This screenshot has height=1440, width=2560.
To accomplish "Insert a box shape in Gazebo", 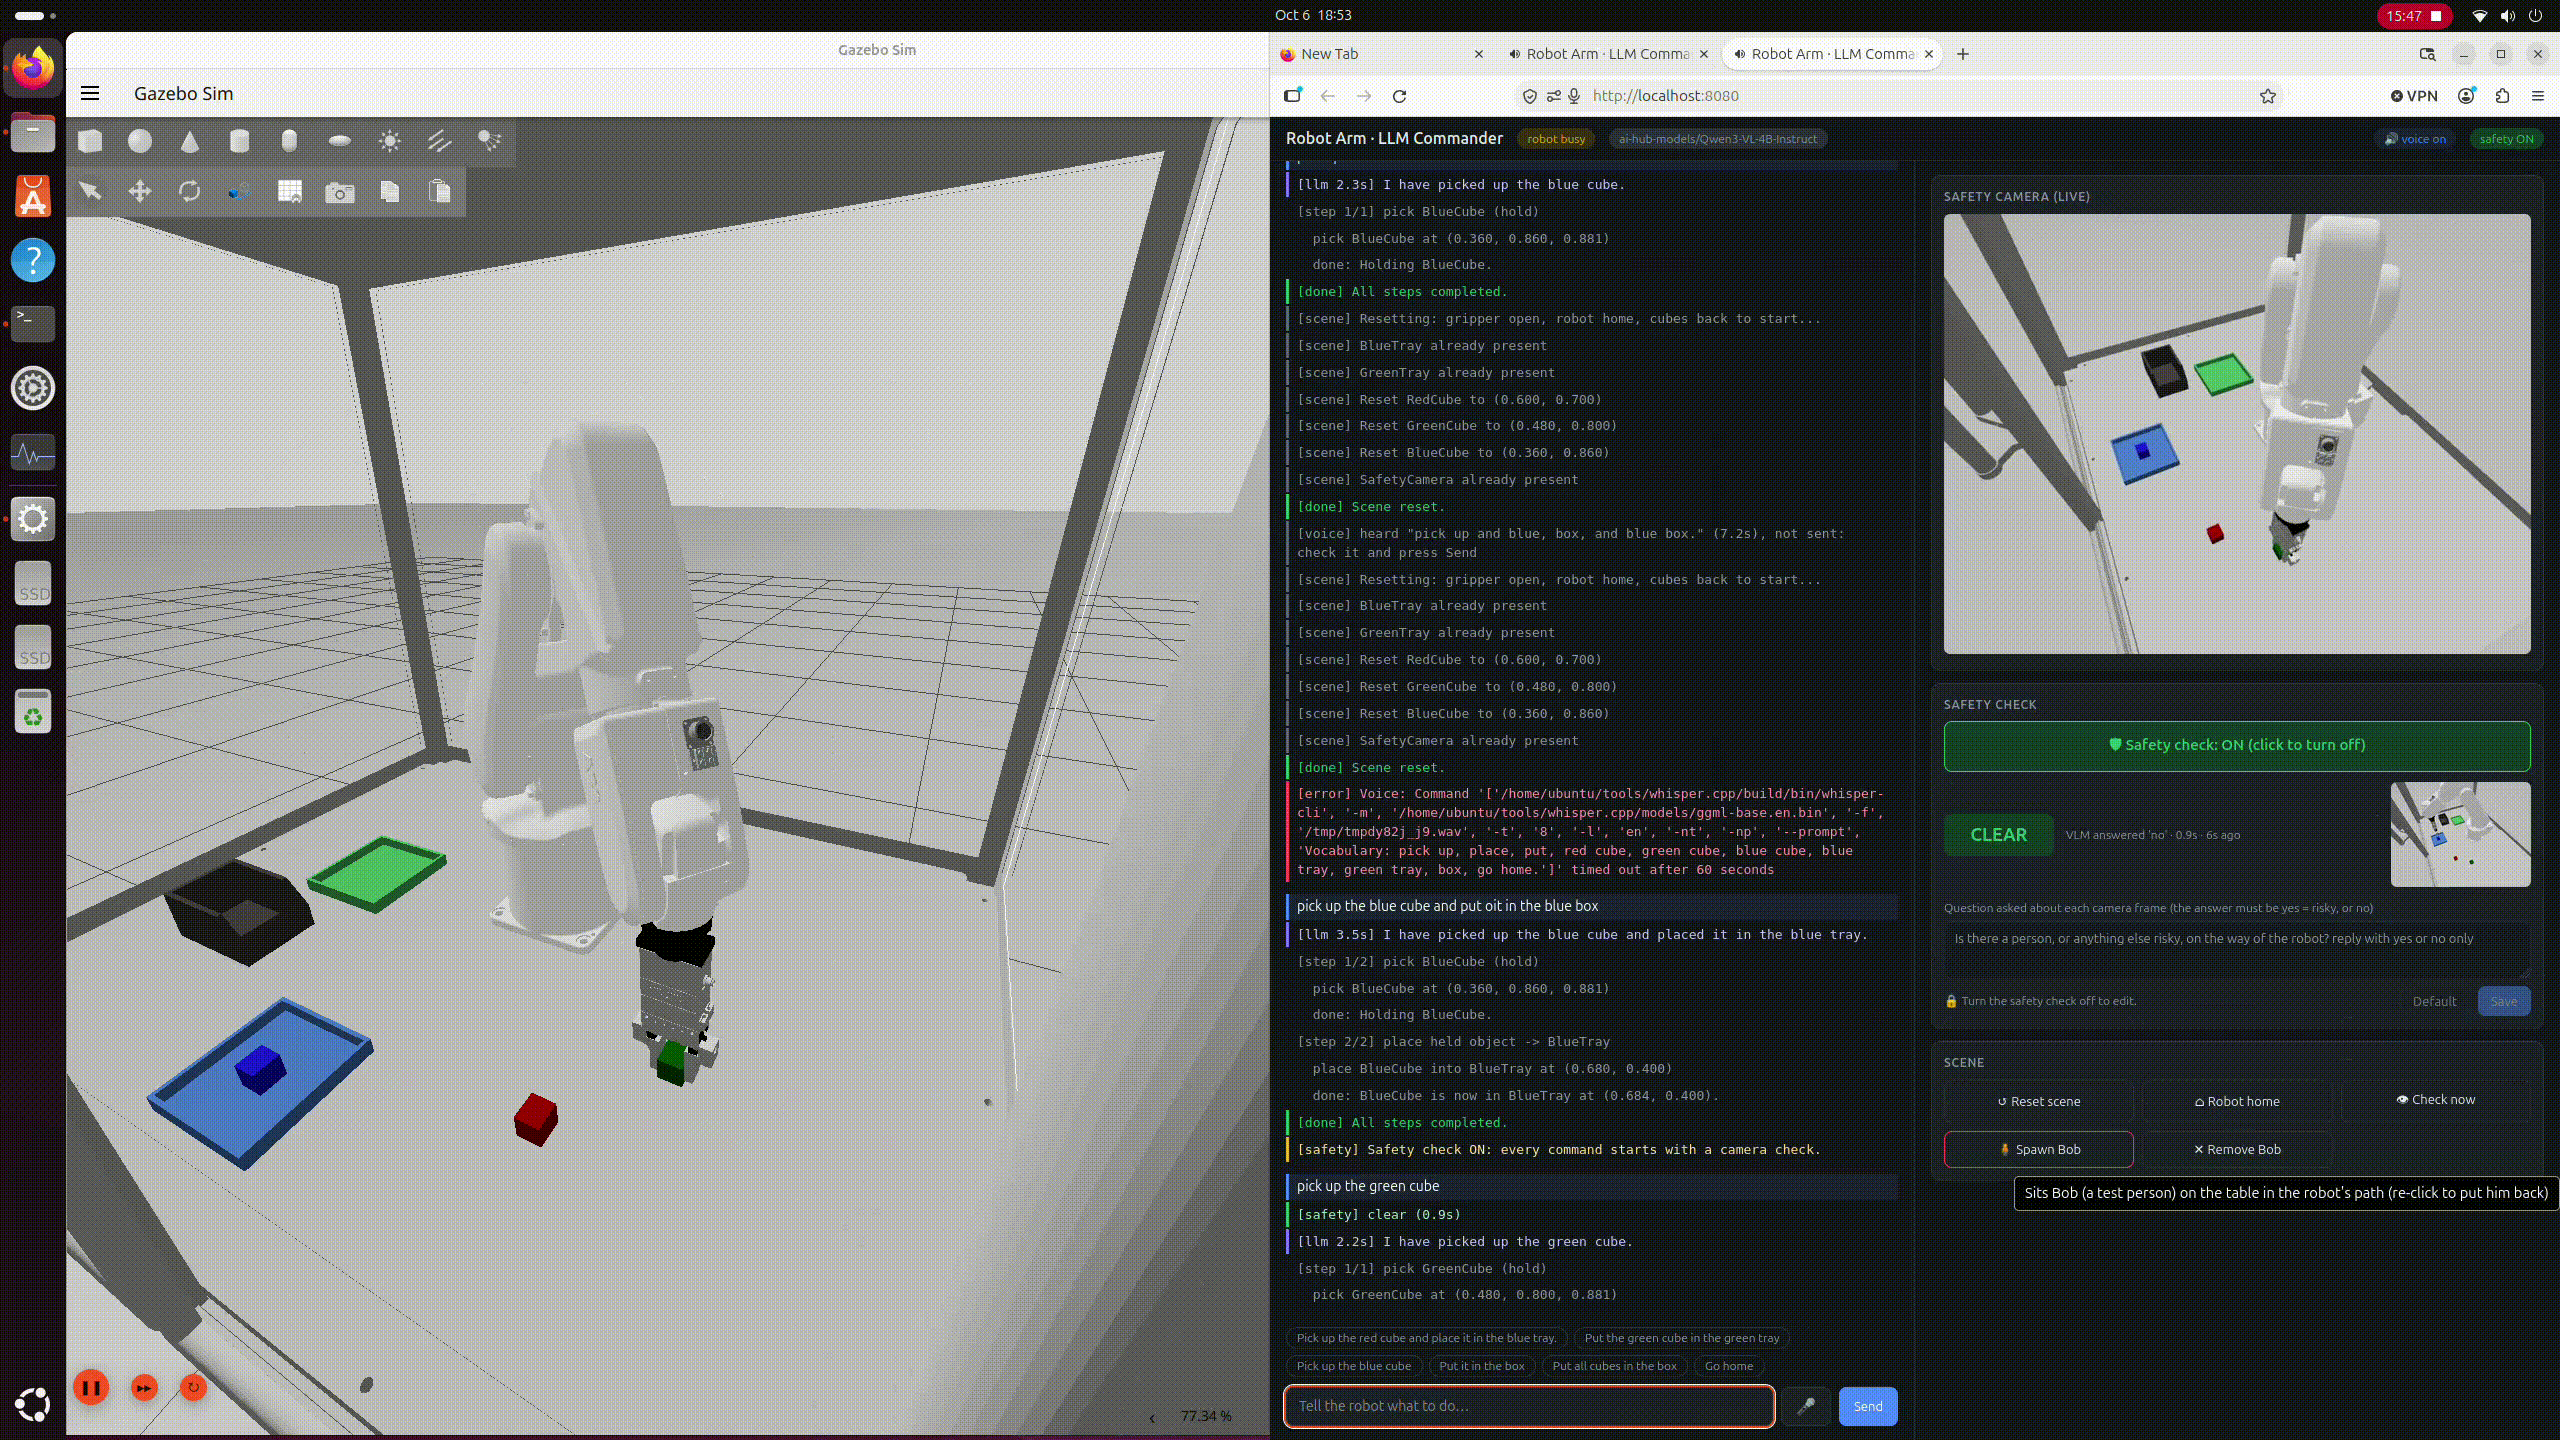I will [90, 141].
